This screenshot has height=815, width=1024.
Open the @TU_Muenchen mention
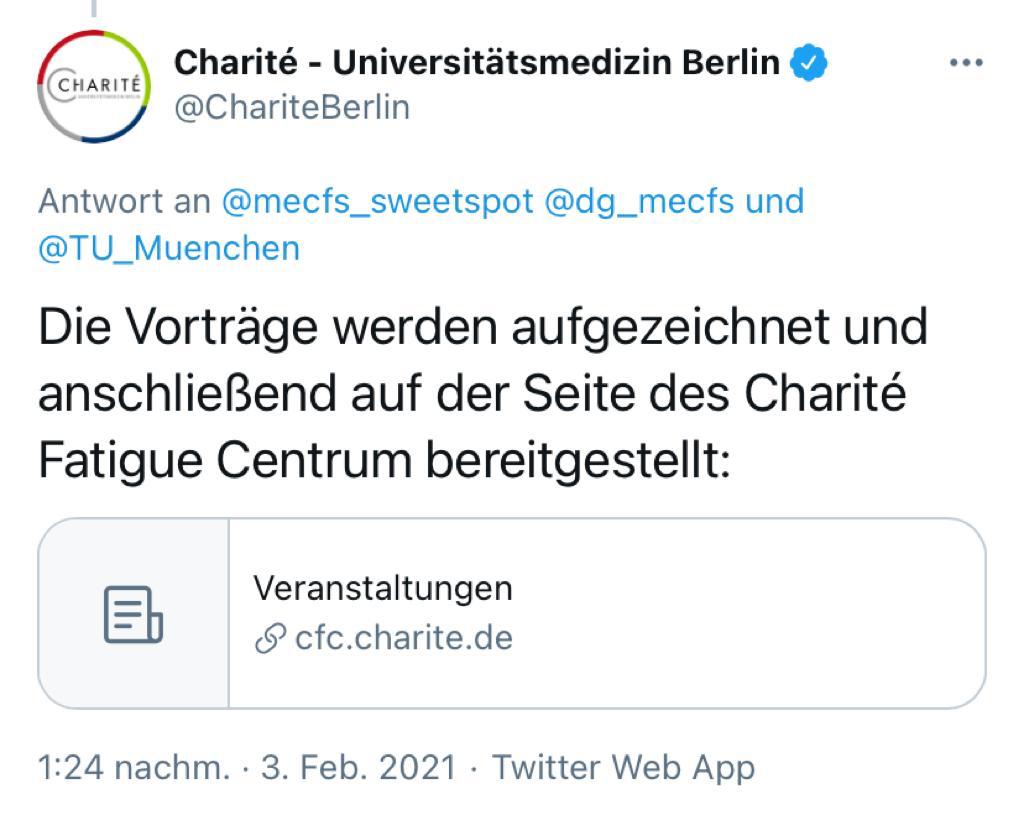[169, 247]
